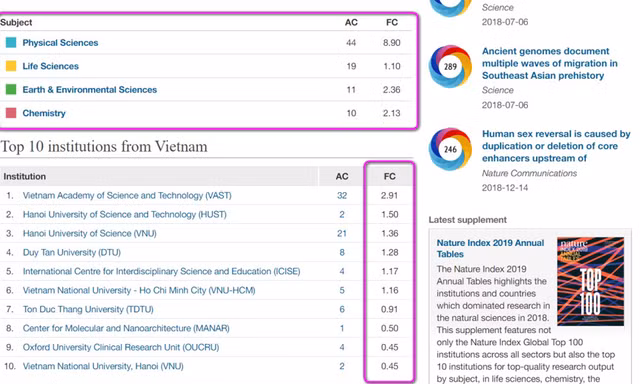Click the FC value 1.50 for HUST

point(389,214)
